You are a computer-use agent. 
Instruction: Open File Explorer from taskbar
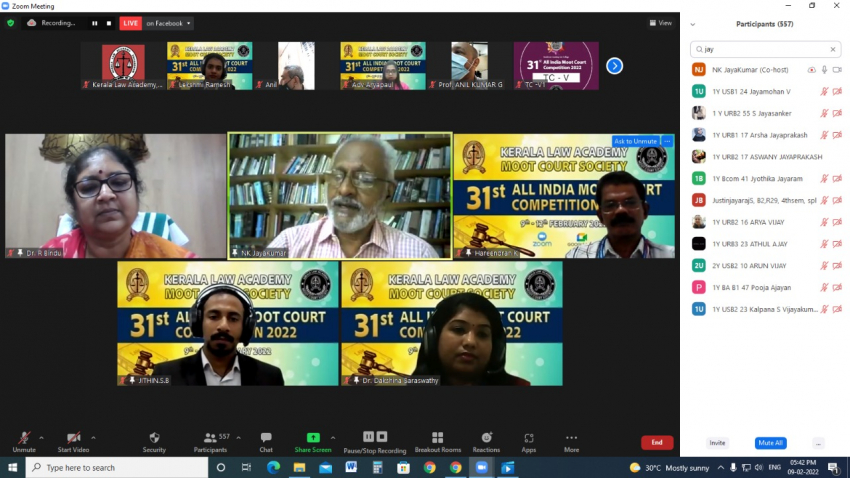coord(299,467)
